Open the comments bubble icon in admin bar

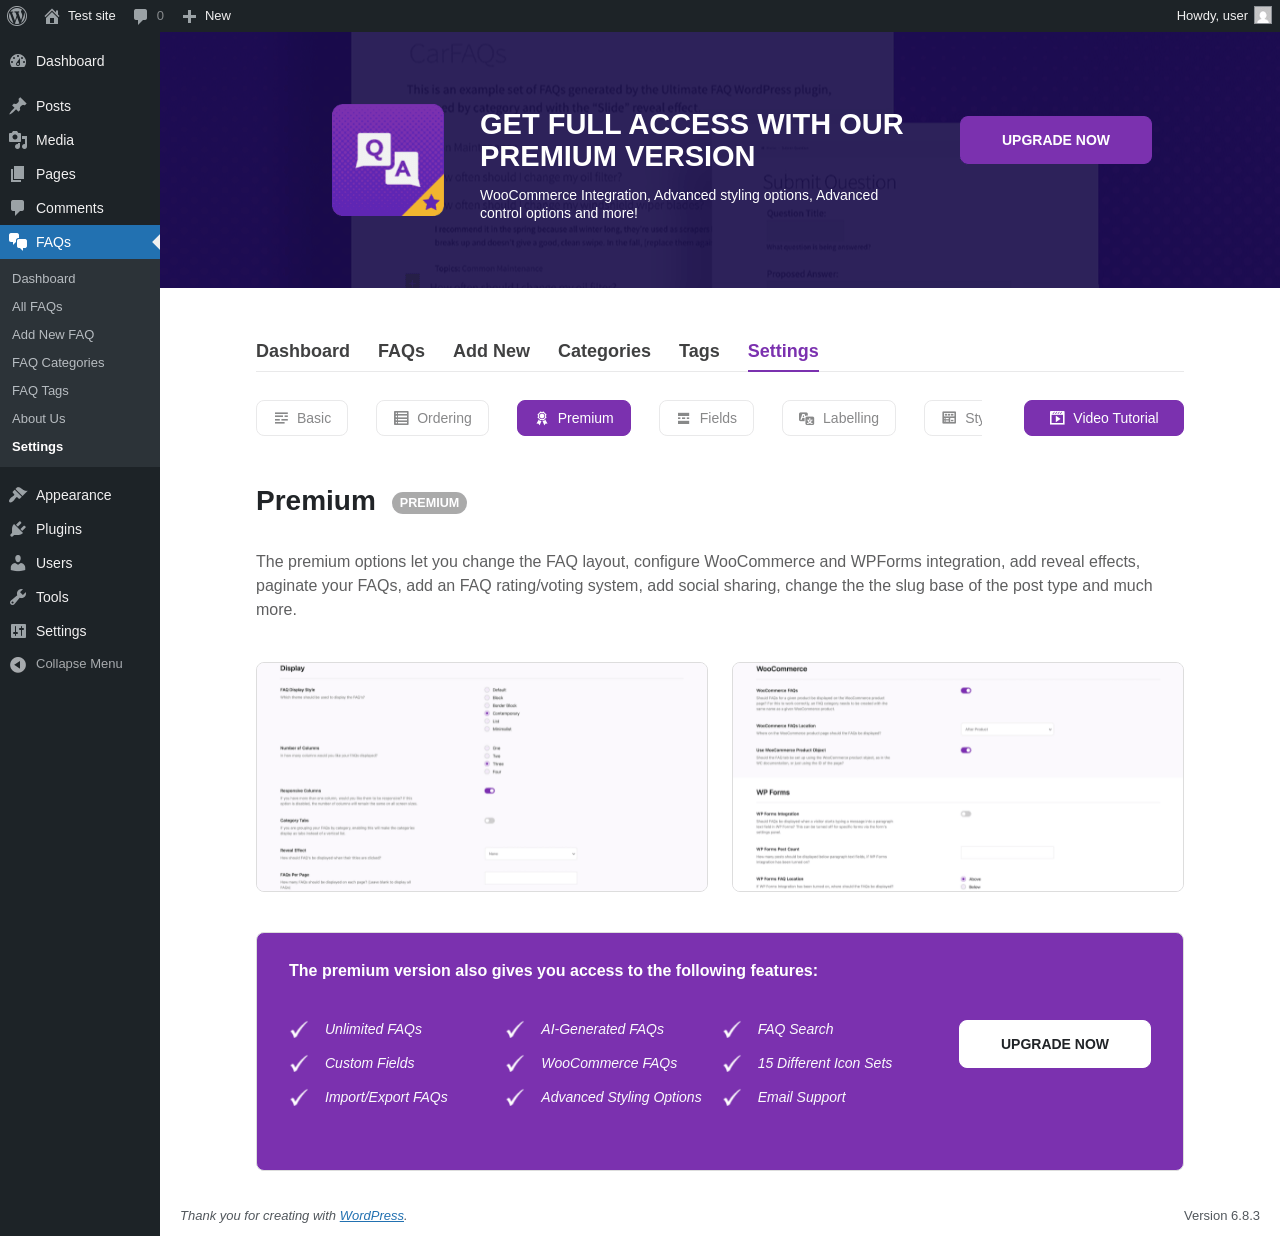(141, 16)
